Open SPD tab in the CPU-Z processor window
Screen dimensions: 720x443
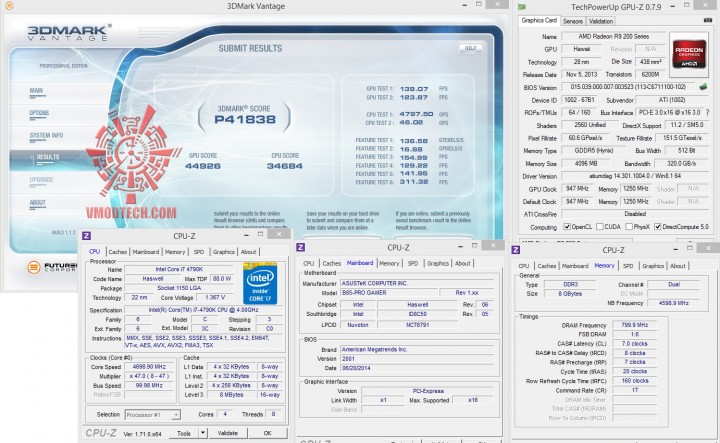pyautogui.click(x=199, y=252)
